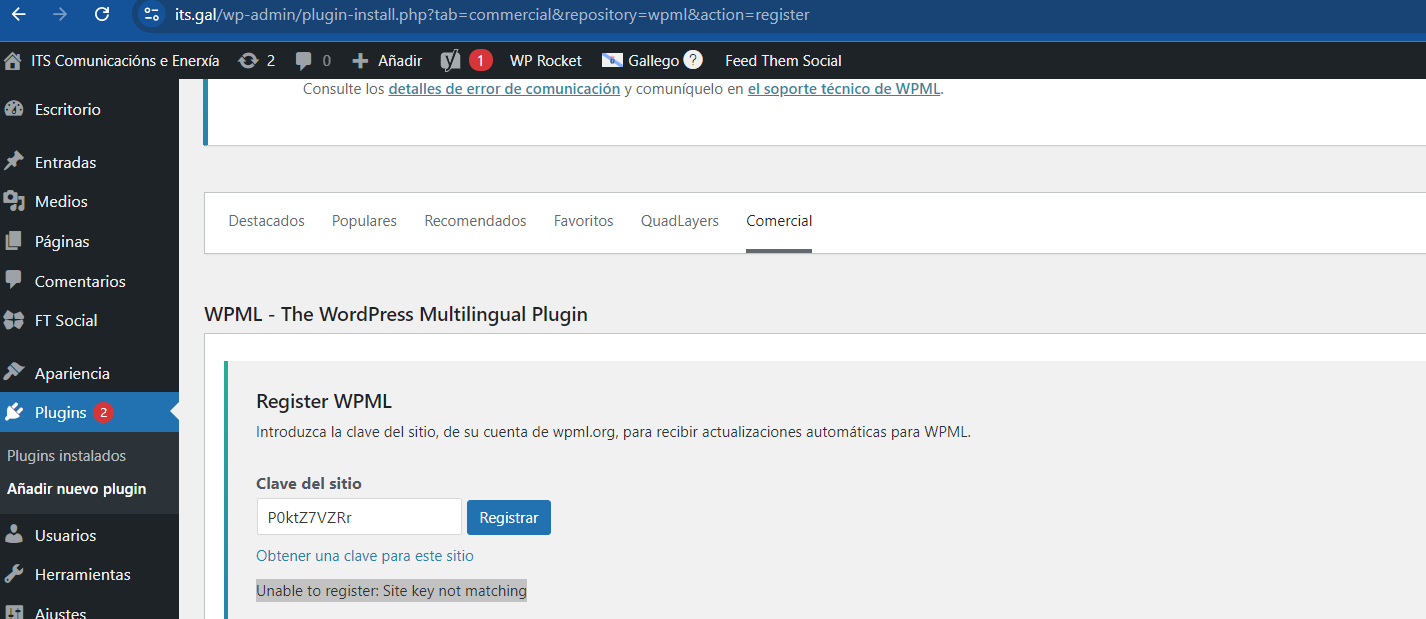Click the Entradas sidebar label
This screenshot has height=619, width=1426.
65,162
